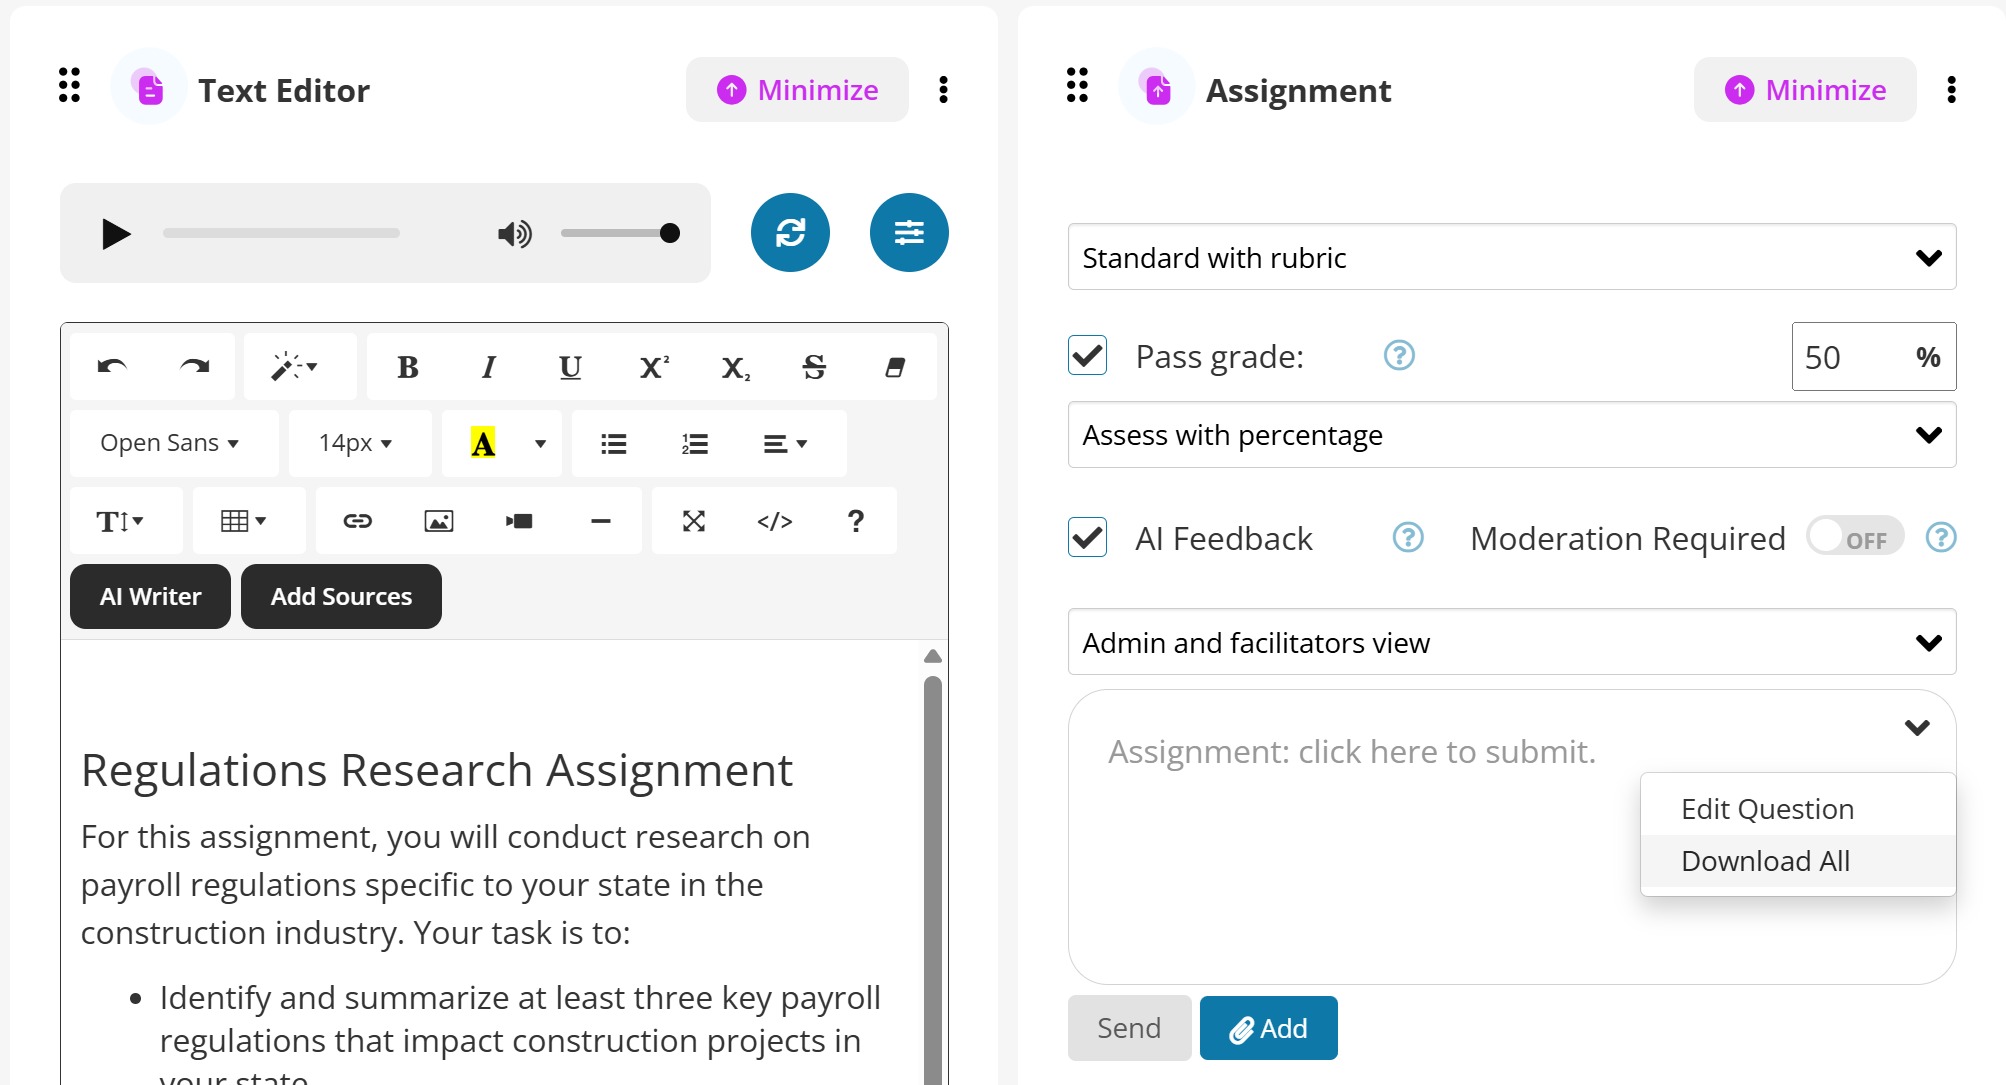
Task: Click the eraser clear-formatting icon
Action: pos(895,367)
